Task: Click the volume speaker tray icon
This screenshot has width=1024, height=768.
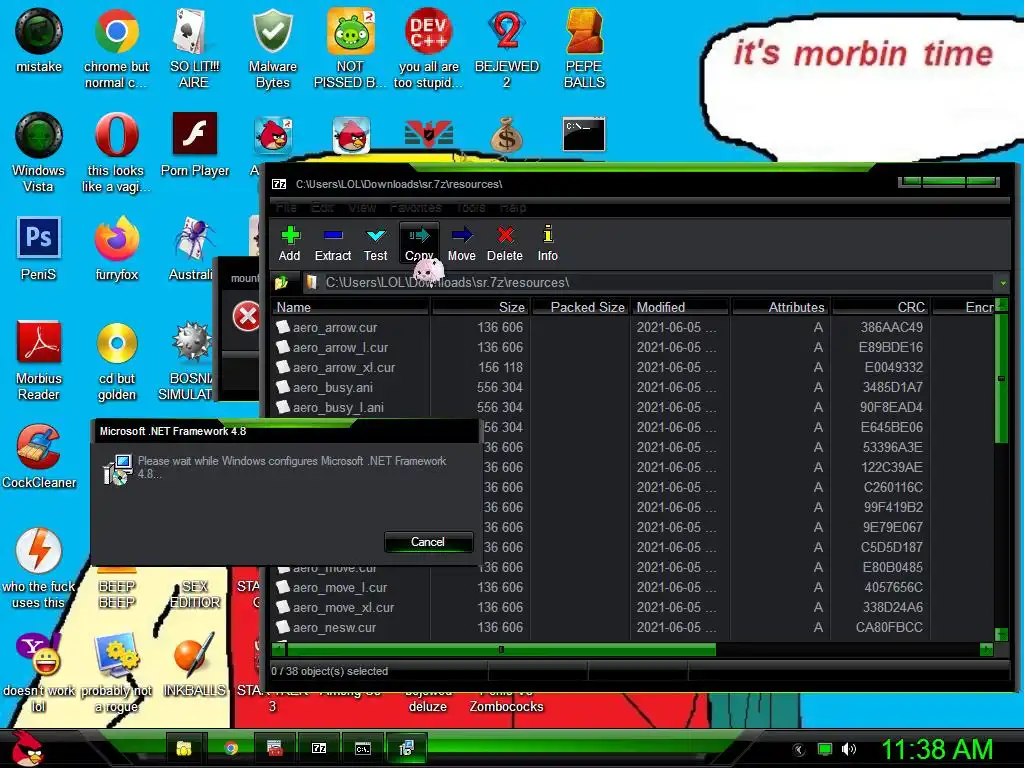Action: point(849,749)
